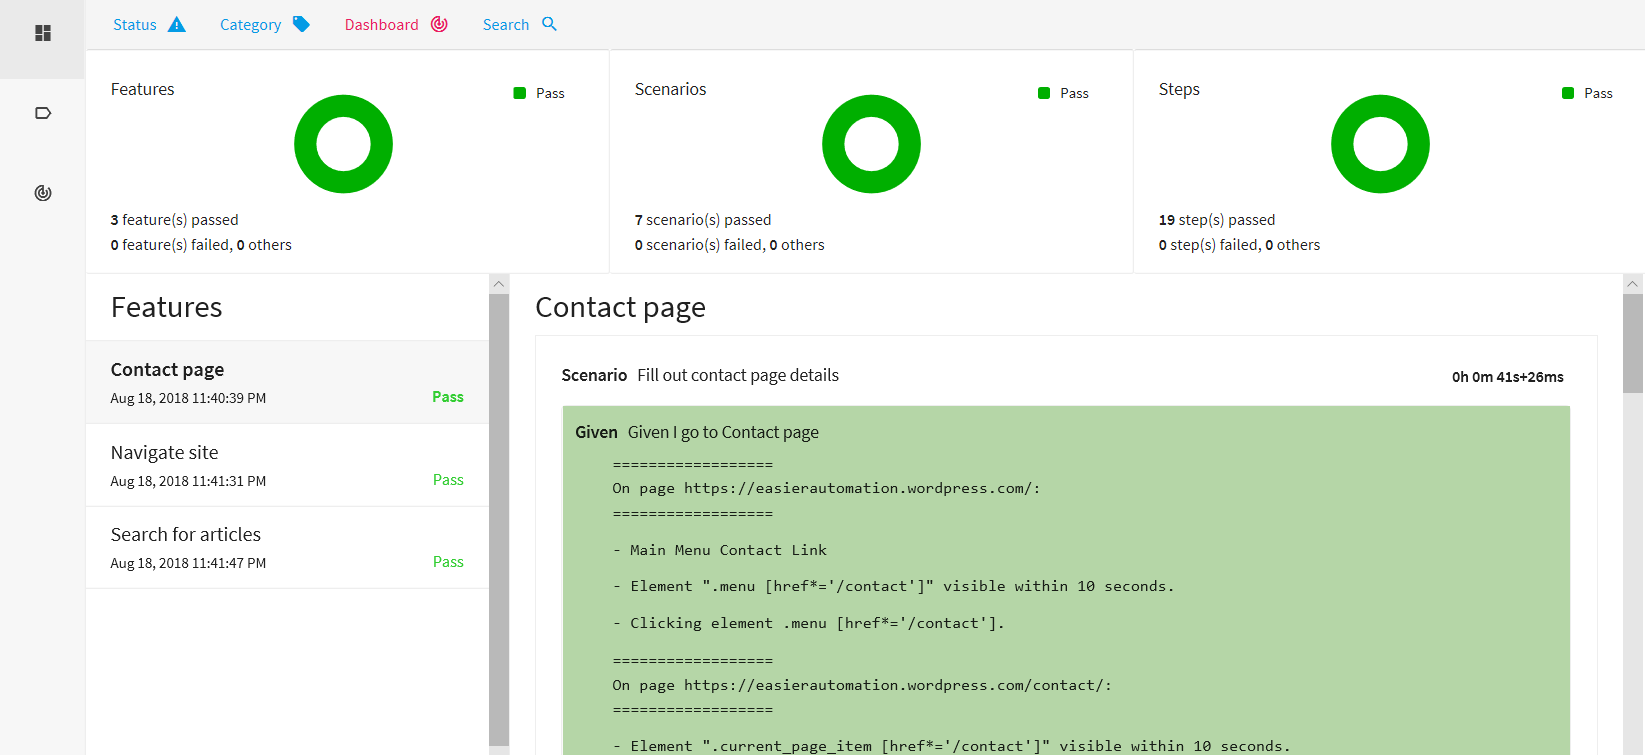The image size is (1645, 755).
Task: Click the Dashboard spiral icon in top bar
Action: (x=439, y=24)
